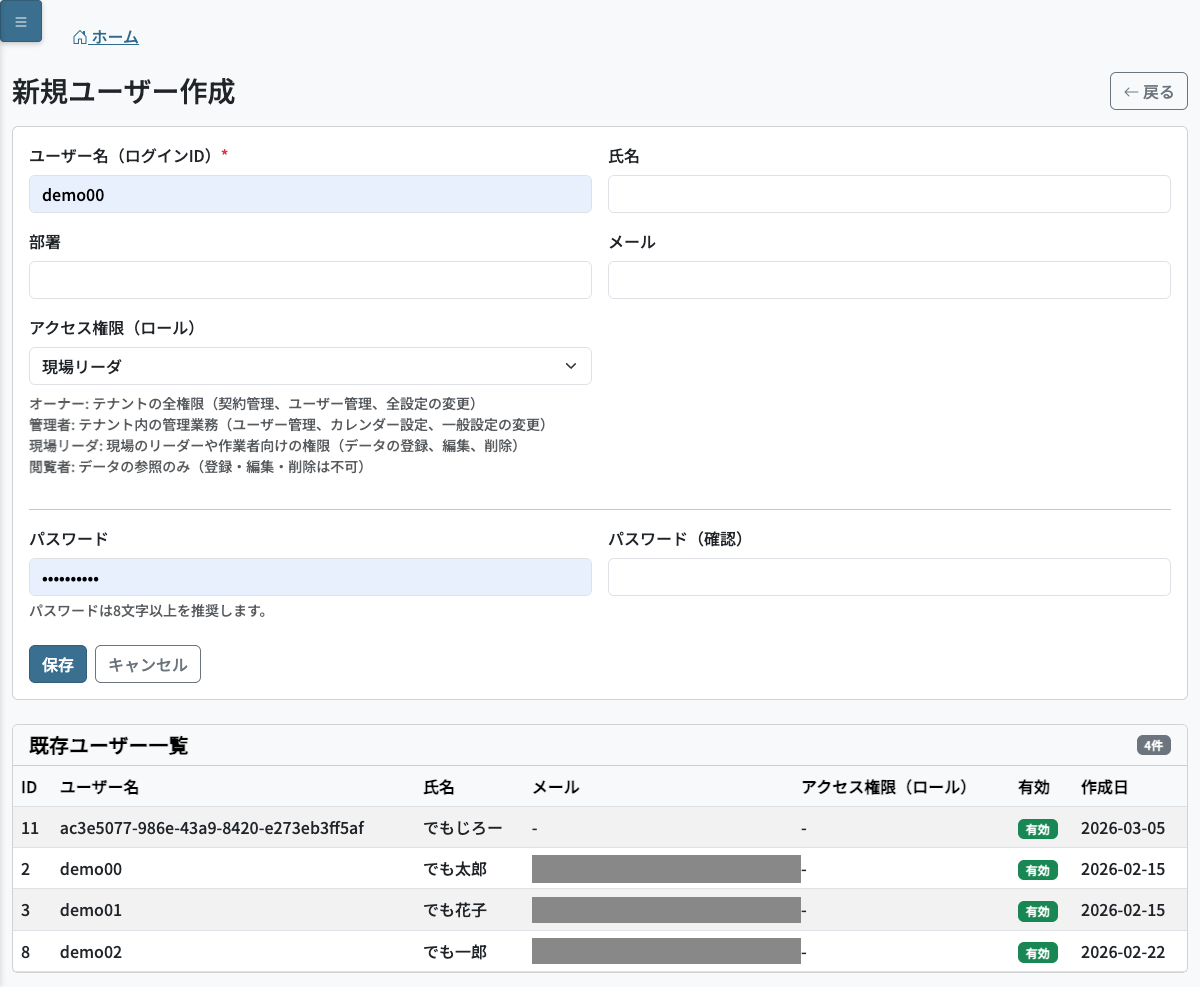This screenshot has width=1200, height=987.
Task: Click the name でも一郎
Action: tap(455, 951)
